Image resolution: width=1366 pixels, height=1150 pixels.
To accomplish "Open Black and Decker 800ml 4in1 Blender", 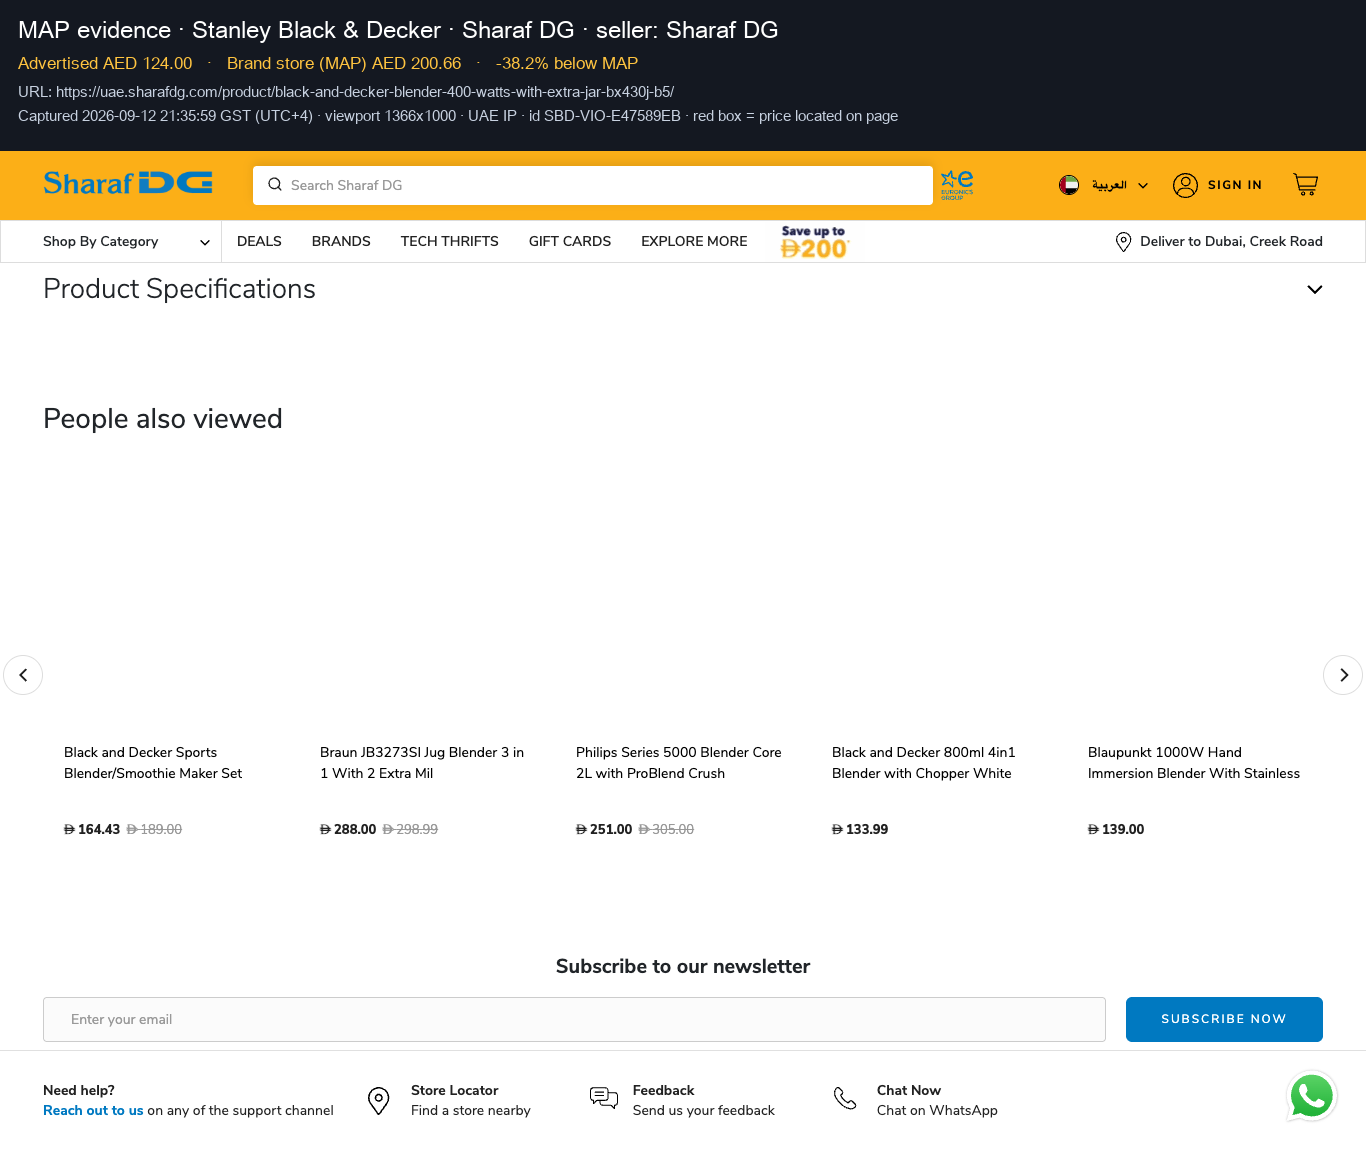I will pyautogui.click(x=924, y=763).
